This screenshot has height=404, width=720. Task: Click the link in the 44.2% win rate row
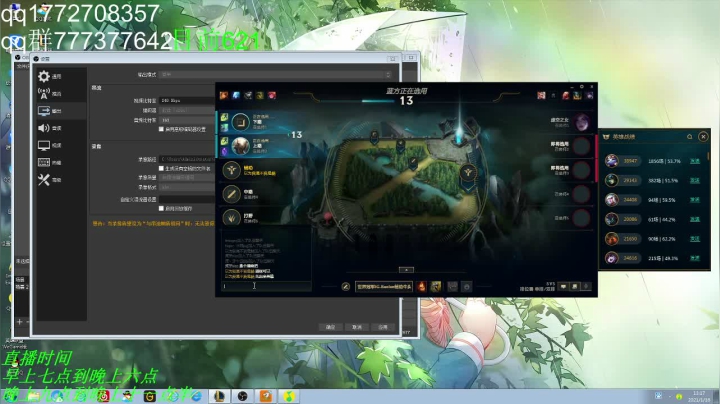695,219
